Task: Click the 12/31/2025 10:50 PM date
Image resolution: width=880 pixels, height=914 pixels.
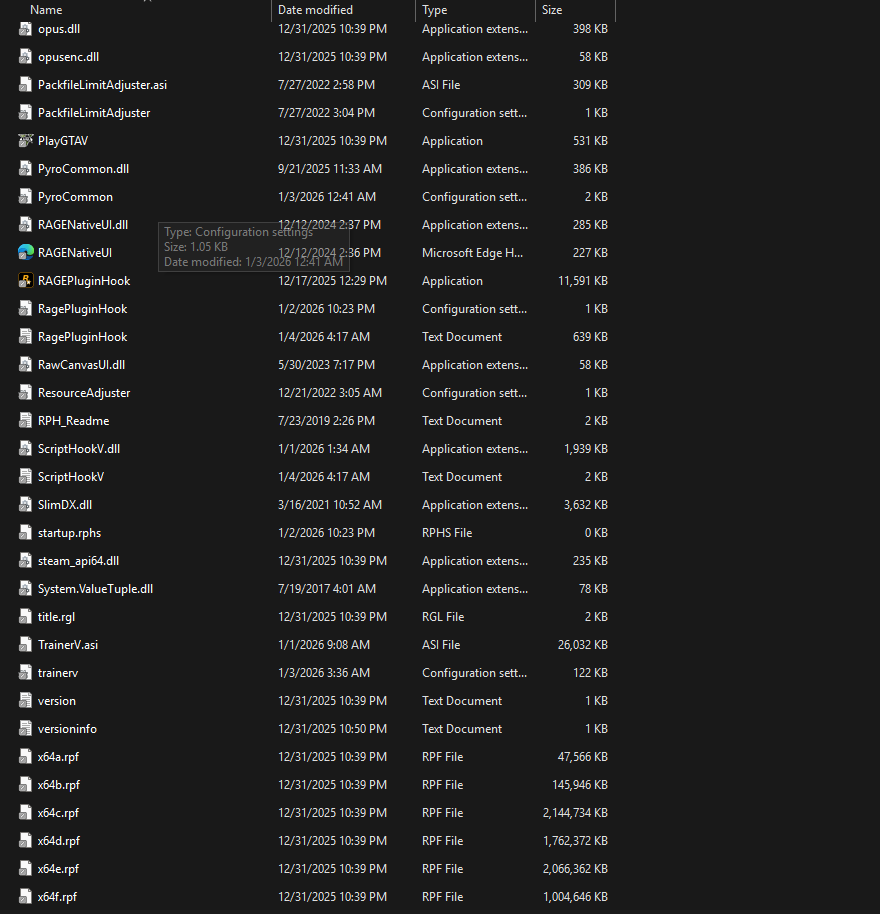Action: tap(332, 728)
